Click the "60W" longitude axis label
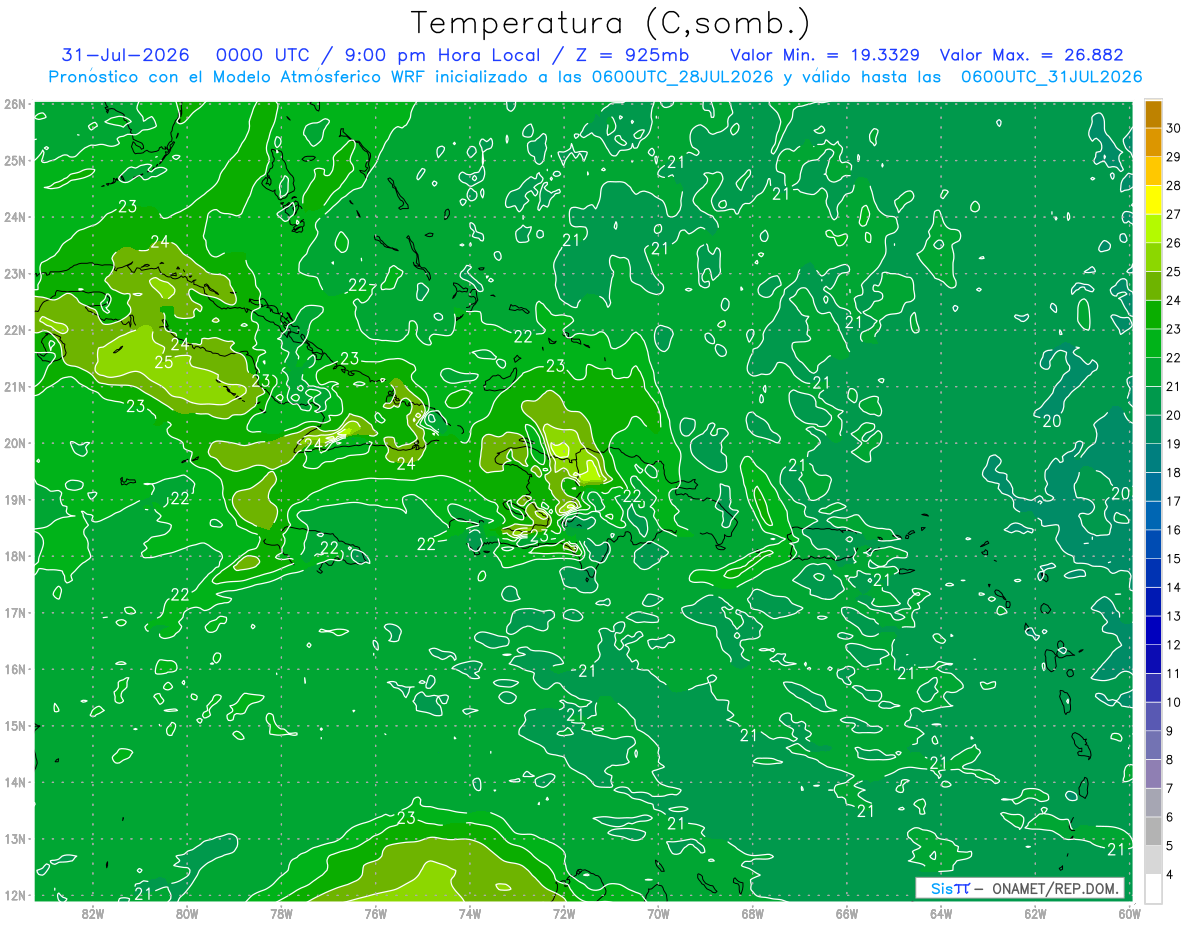This screenshot has height=927, width=1200. pos(1130,913)
